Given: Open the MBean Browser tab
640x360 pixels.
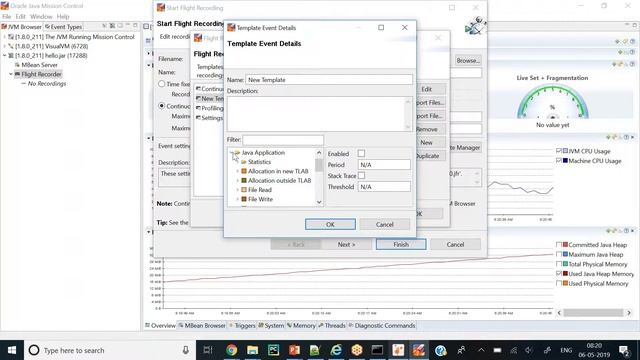Looking at the screenshot, I should [x=202, y=326].
